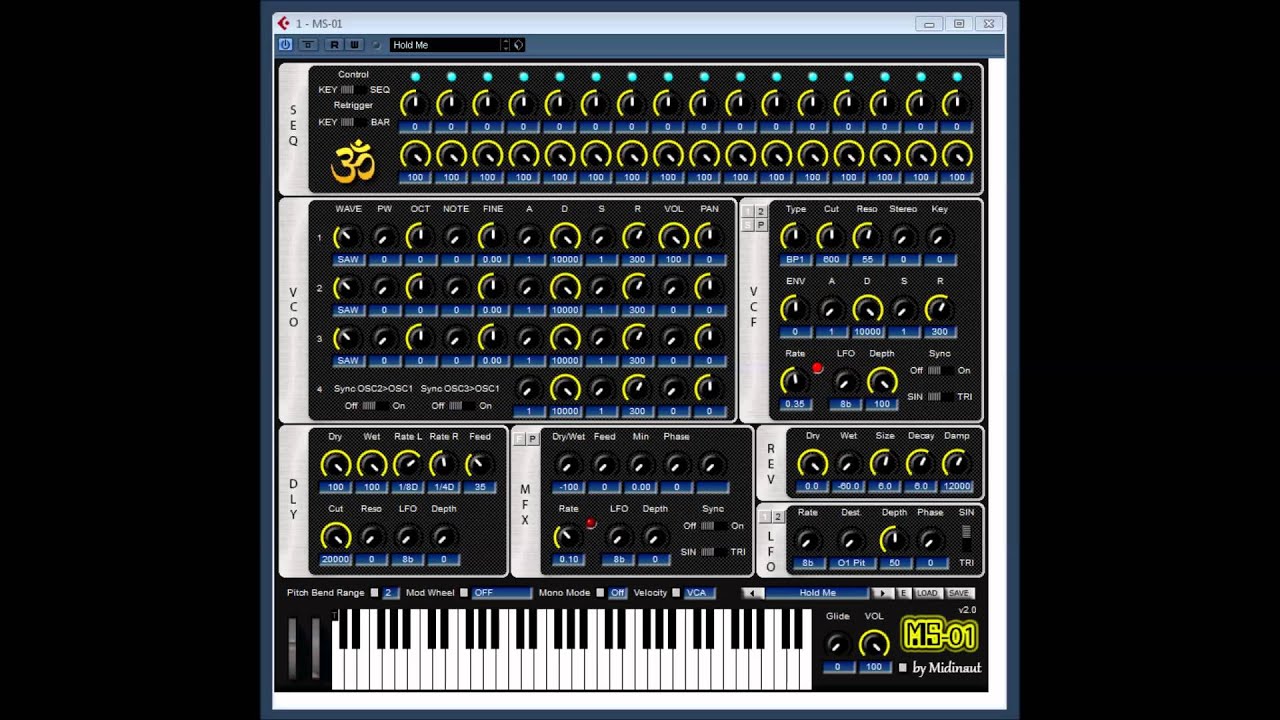Select MFX P mode button
Viewport: 1280px width, 720px height.
(532, 439)
